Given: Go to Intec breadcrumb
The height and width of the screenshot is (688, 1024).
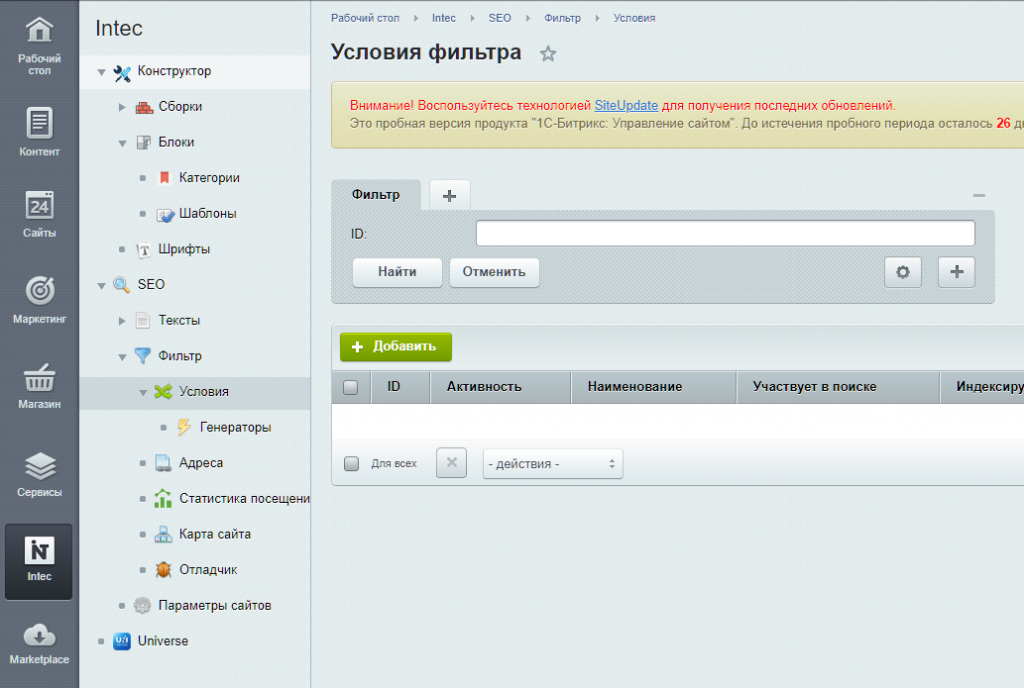Looking at the screenshot, I should coord(443,18).
